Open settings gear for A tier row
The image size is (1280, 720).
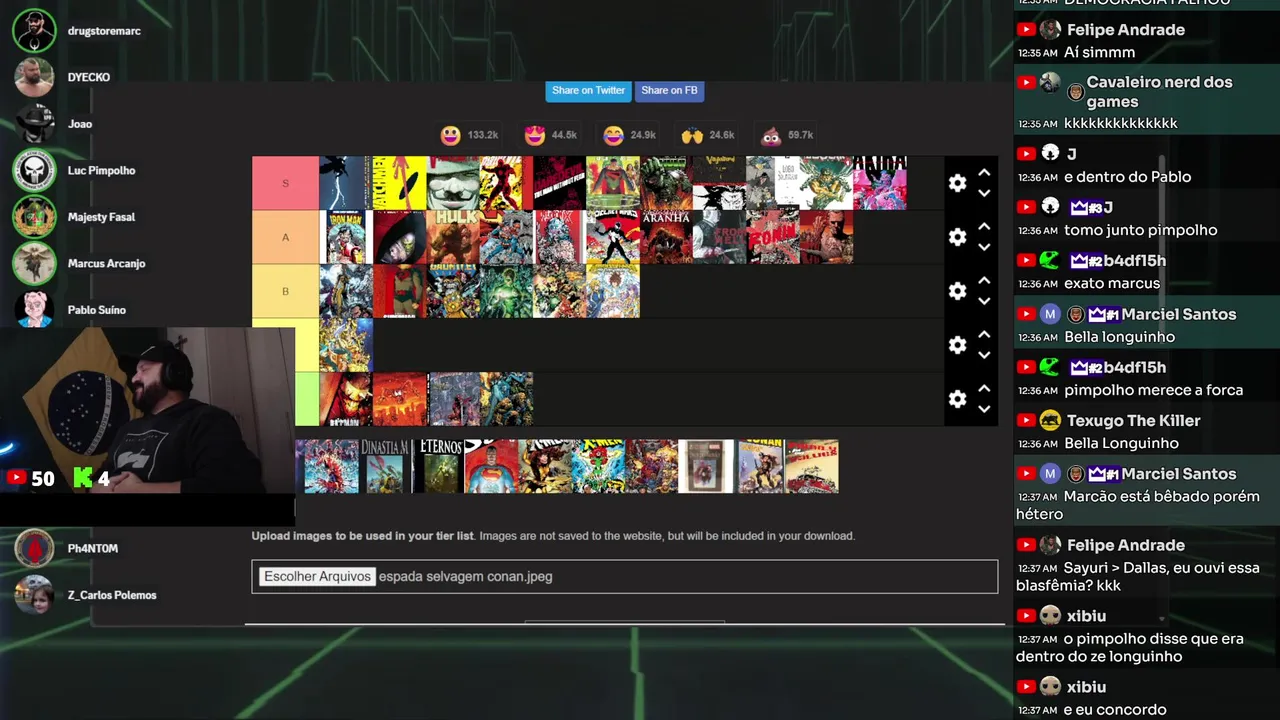957,237
